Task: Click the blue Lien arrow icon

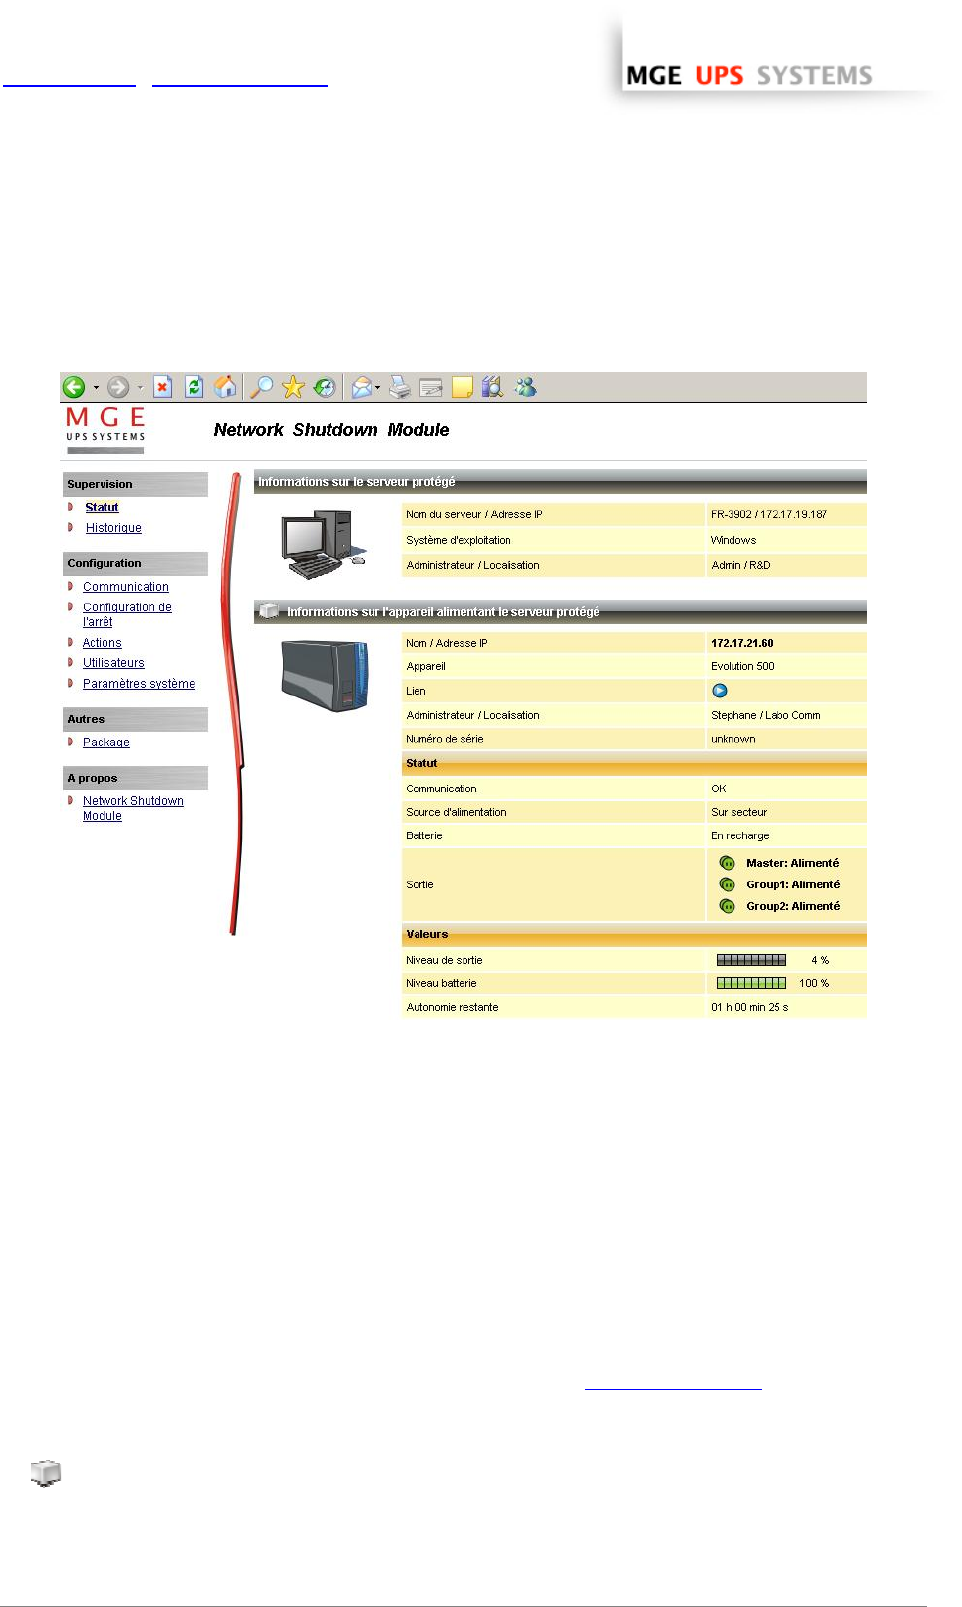Action: (x=719, y=691)
